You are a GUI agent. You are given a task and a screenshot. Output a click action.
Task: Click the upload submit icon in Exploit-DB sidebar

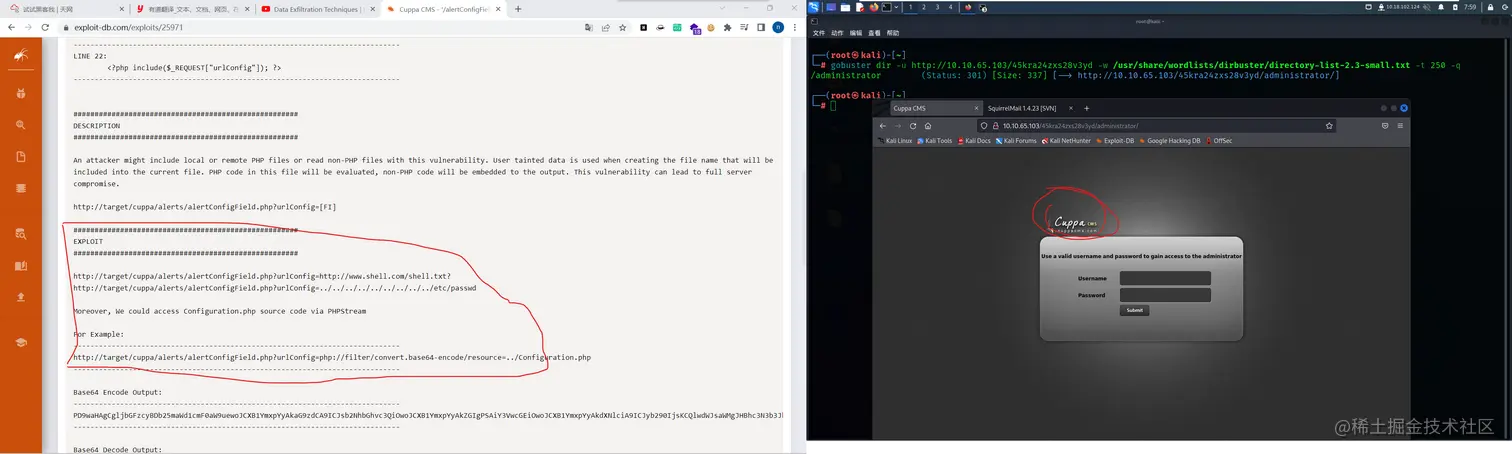click(20, 297)
